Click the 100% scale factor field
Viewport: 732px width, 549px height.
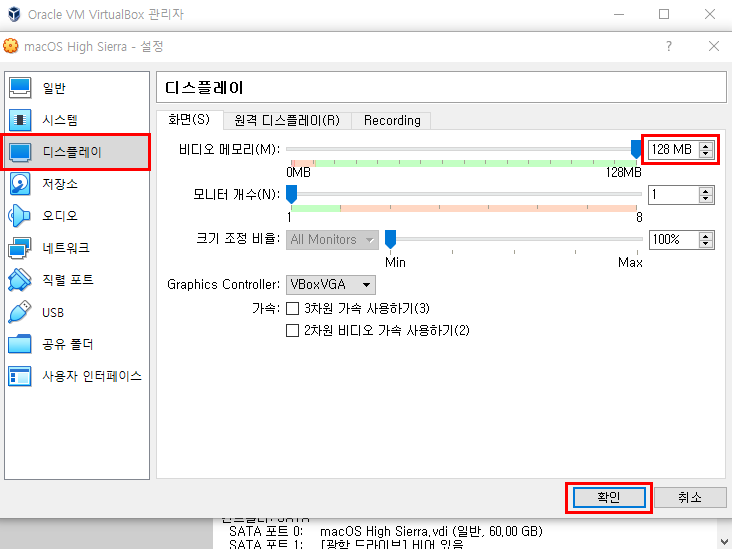[x=674, y=239]
